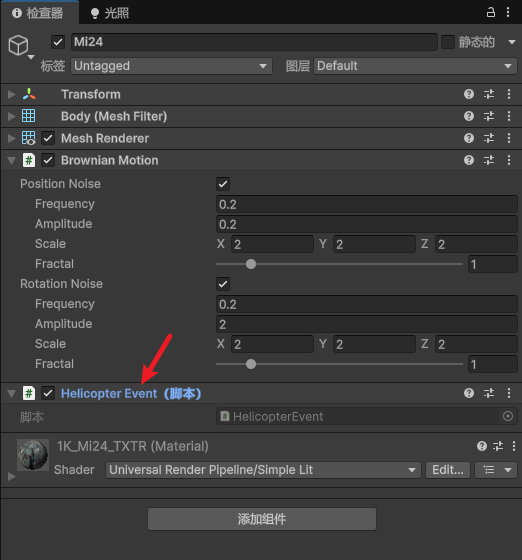Click the Rotation Noise Scale Y field
This screenshot has width=522, height=560.
374,344
